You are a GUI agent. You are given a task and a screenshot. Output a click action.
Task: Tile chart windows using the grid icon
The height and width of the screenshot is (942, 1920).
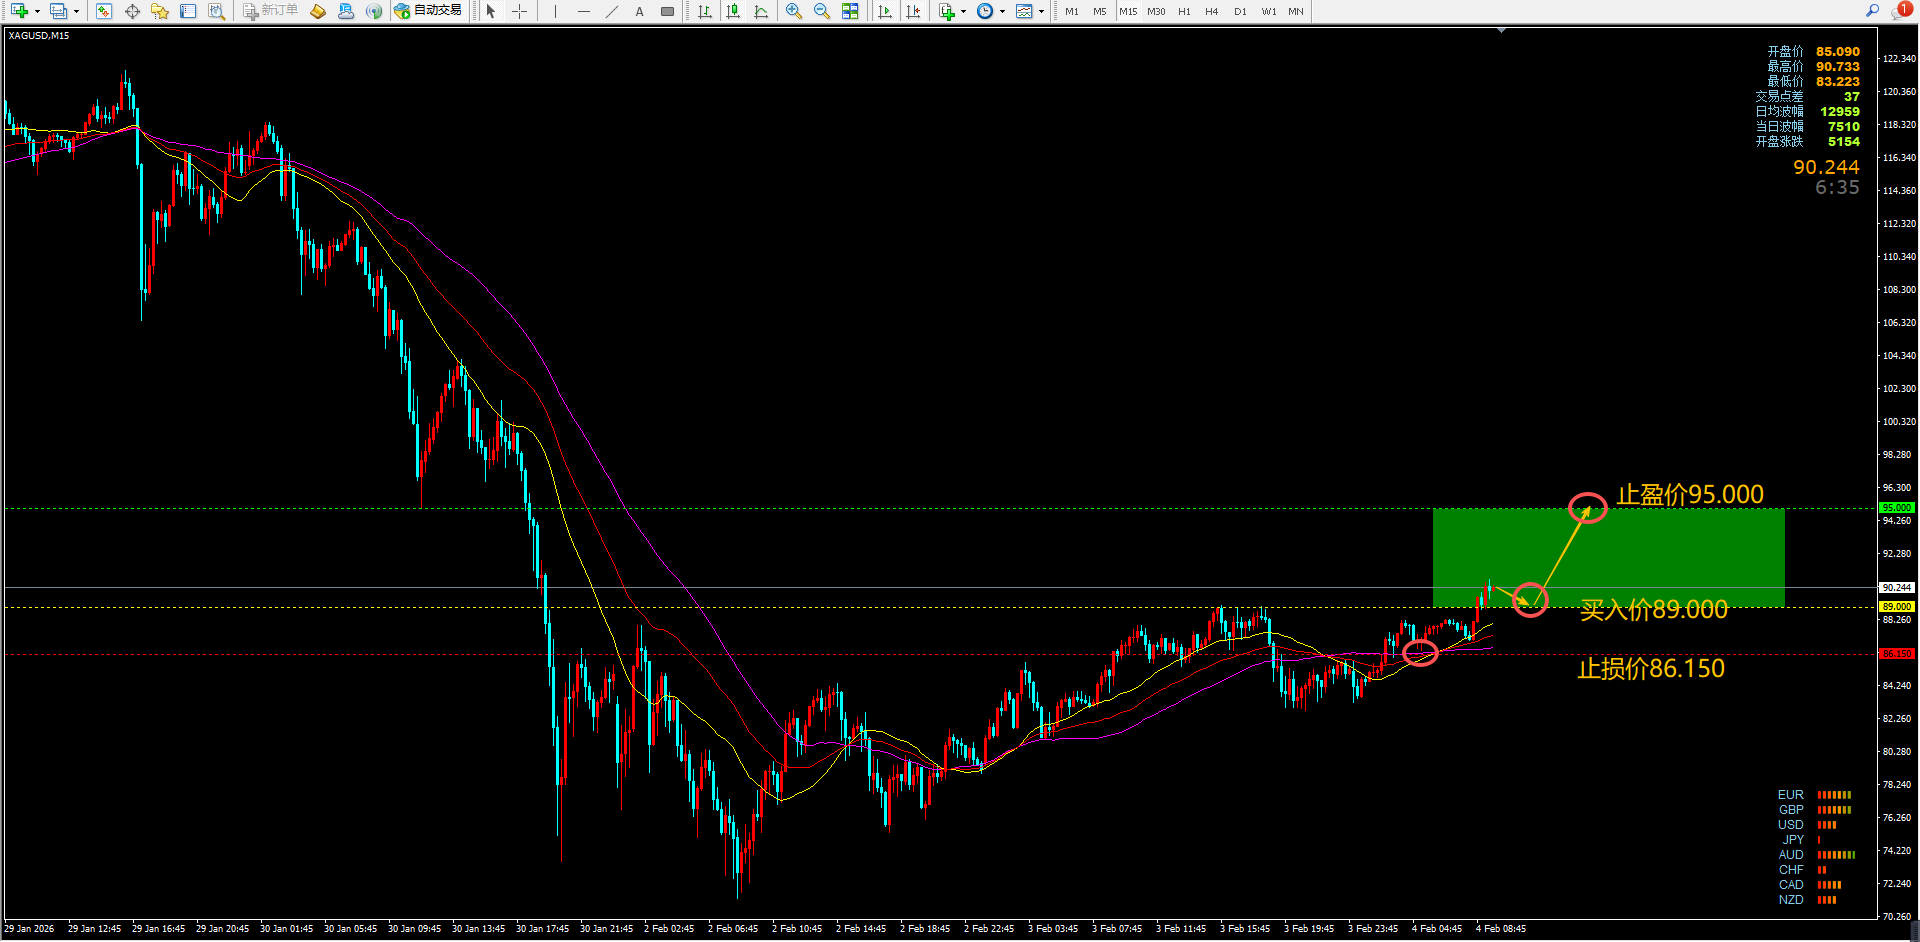(850, 11)
